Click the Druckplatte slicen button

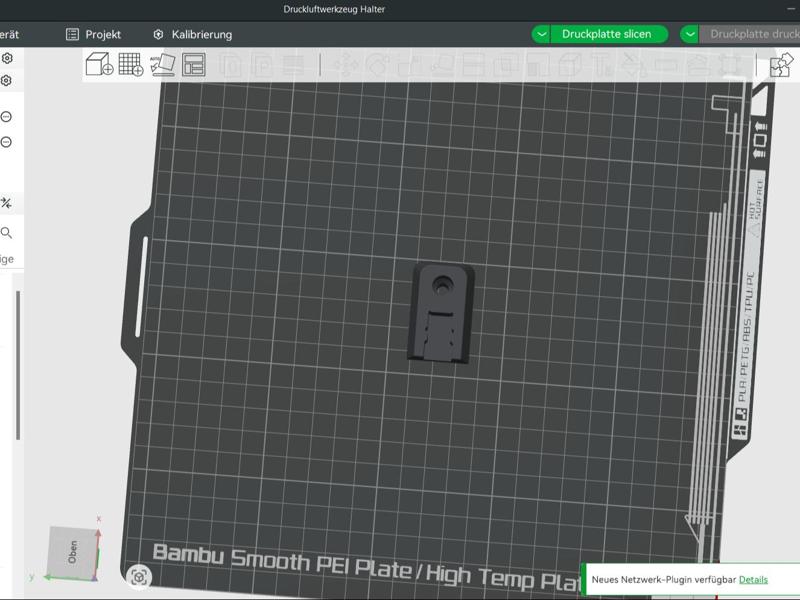pyautogui.click(x=609, y=34)
